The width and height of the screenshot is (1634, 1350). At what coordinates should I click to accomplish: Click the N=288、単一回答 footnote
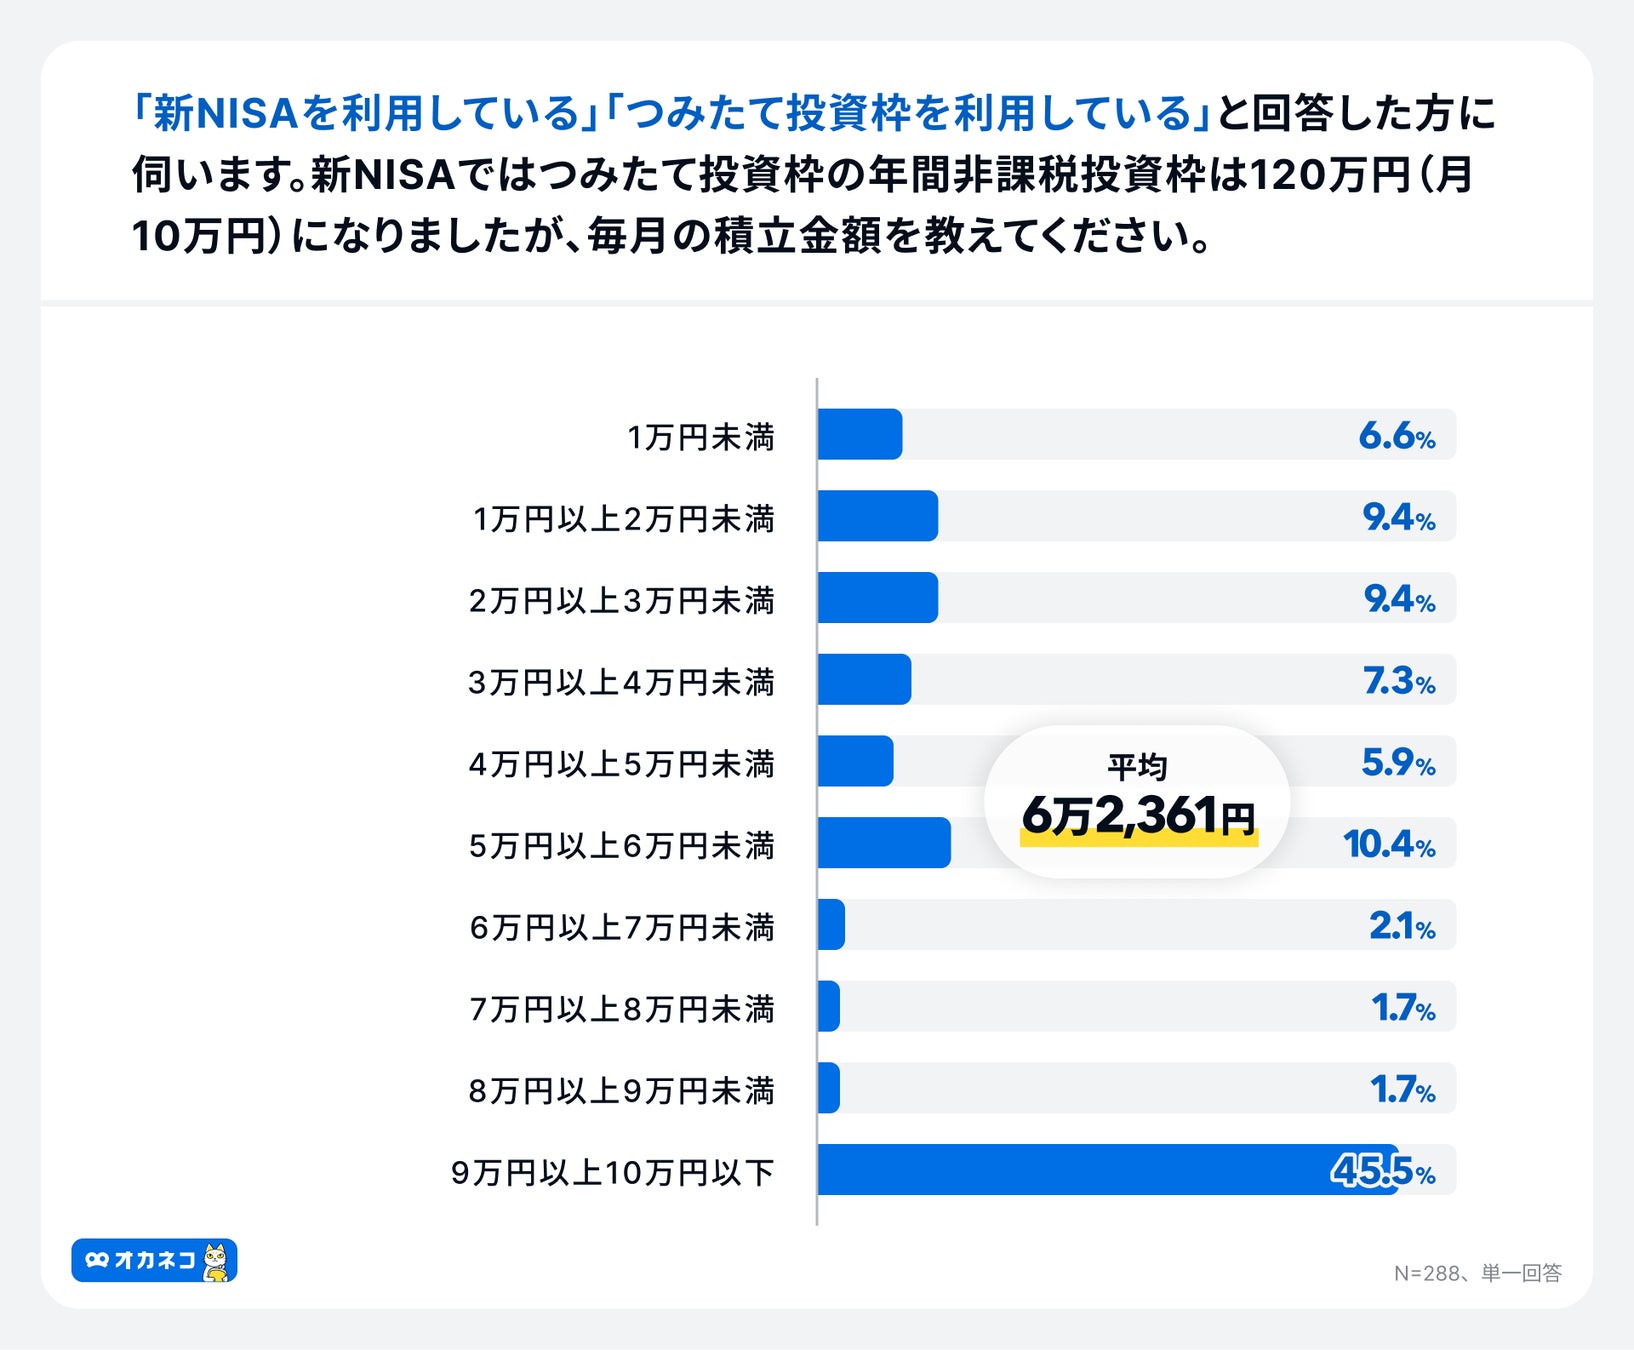(x=1477, y=1273)
